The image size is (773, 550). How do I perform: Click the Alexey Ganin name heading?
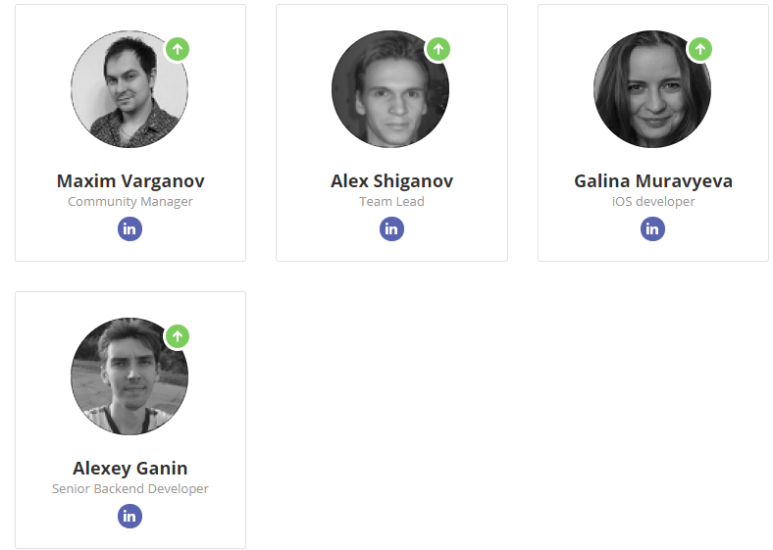(x=130, y=468)
